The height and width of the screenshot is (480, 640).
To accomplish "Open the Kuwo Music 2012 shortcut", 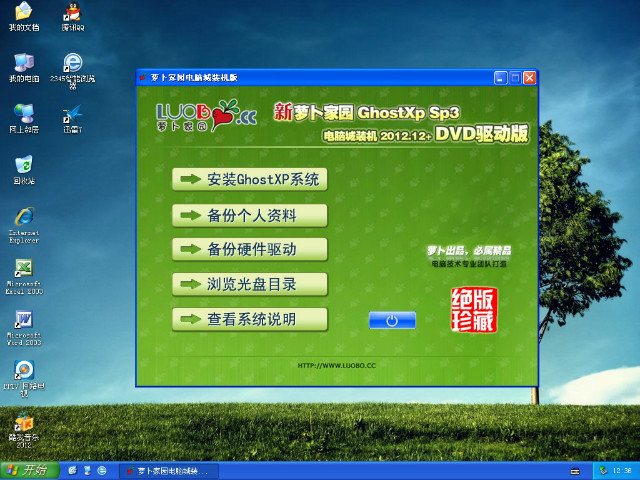I will pyautogui.click(x=23, y=423).
